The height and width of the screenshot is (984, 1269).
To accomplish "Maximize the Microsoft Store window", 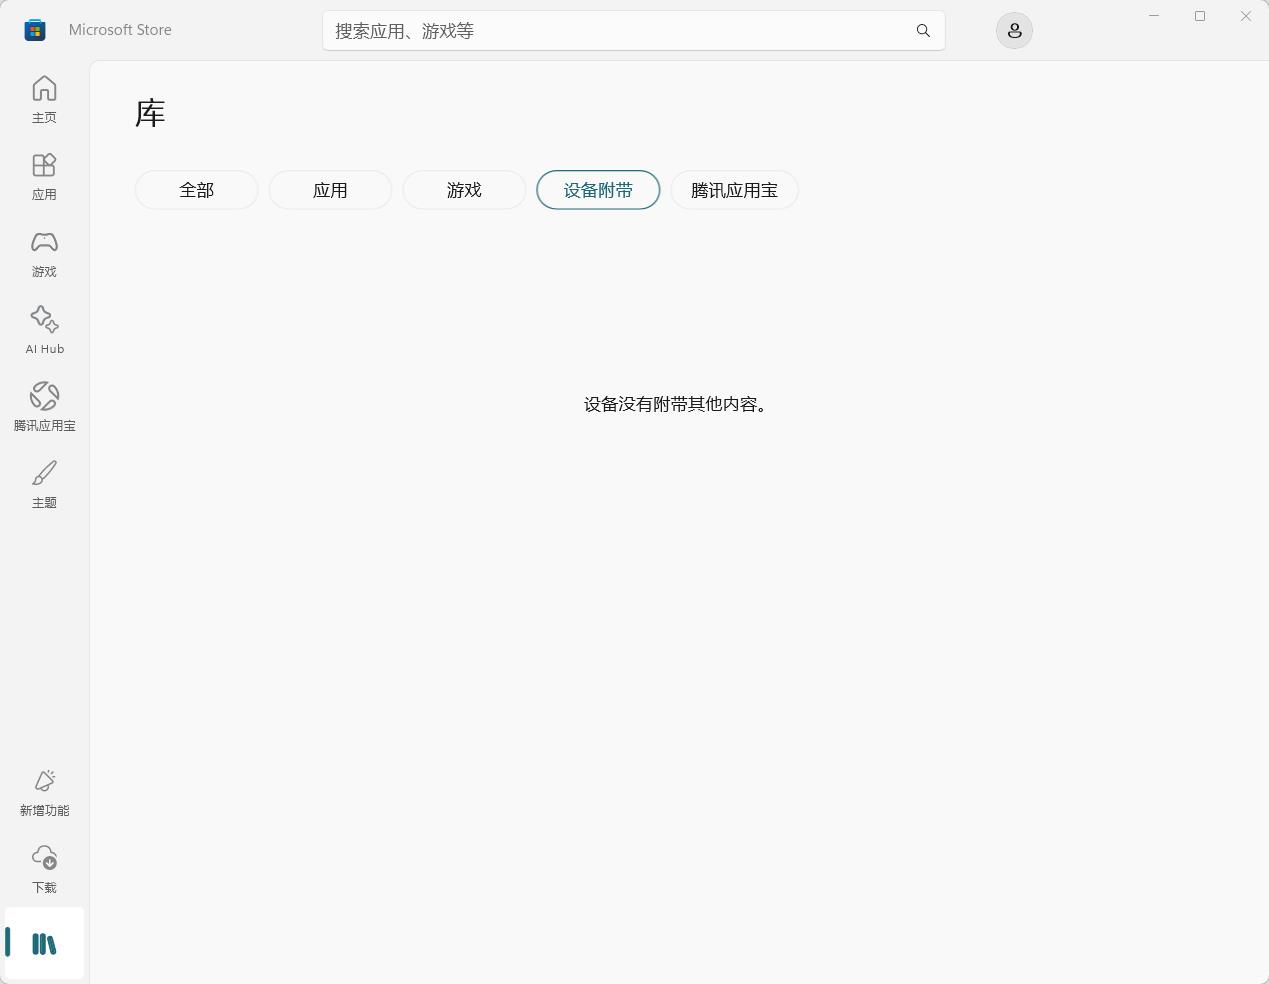I will [1200, 16].
